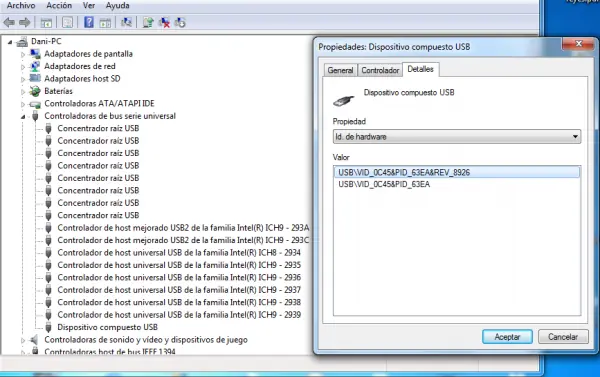Screen dimensions: 600x377
Task: Click the Cancelar button
Action: click(x=563, y=337)
